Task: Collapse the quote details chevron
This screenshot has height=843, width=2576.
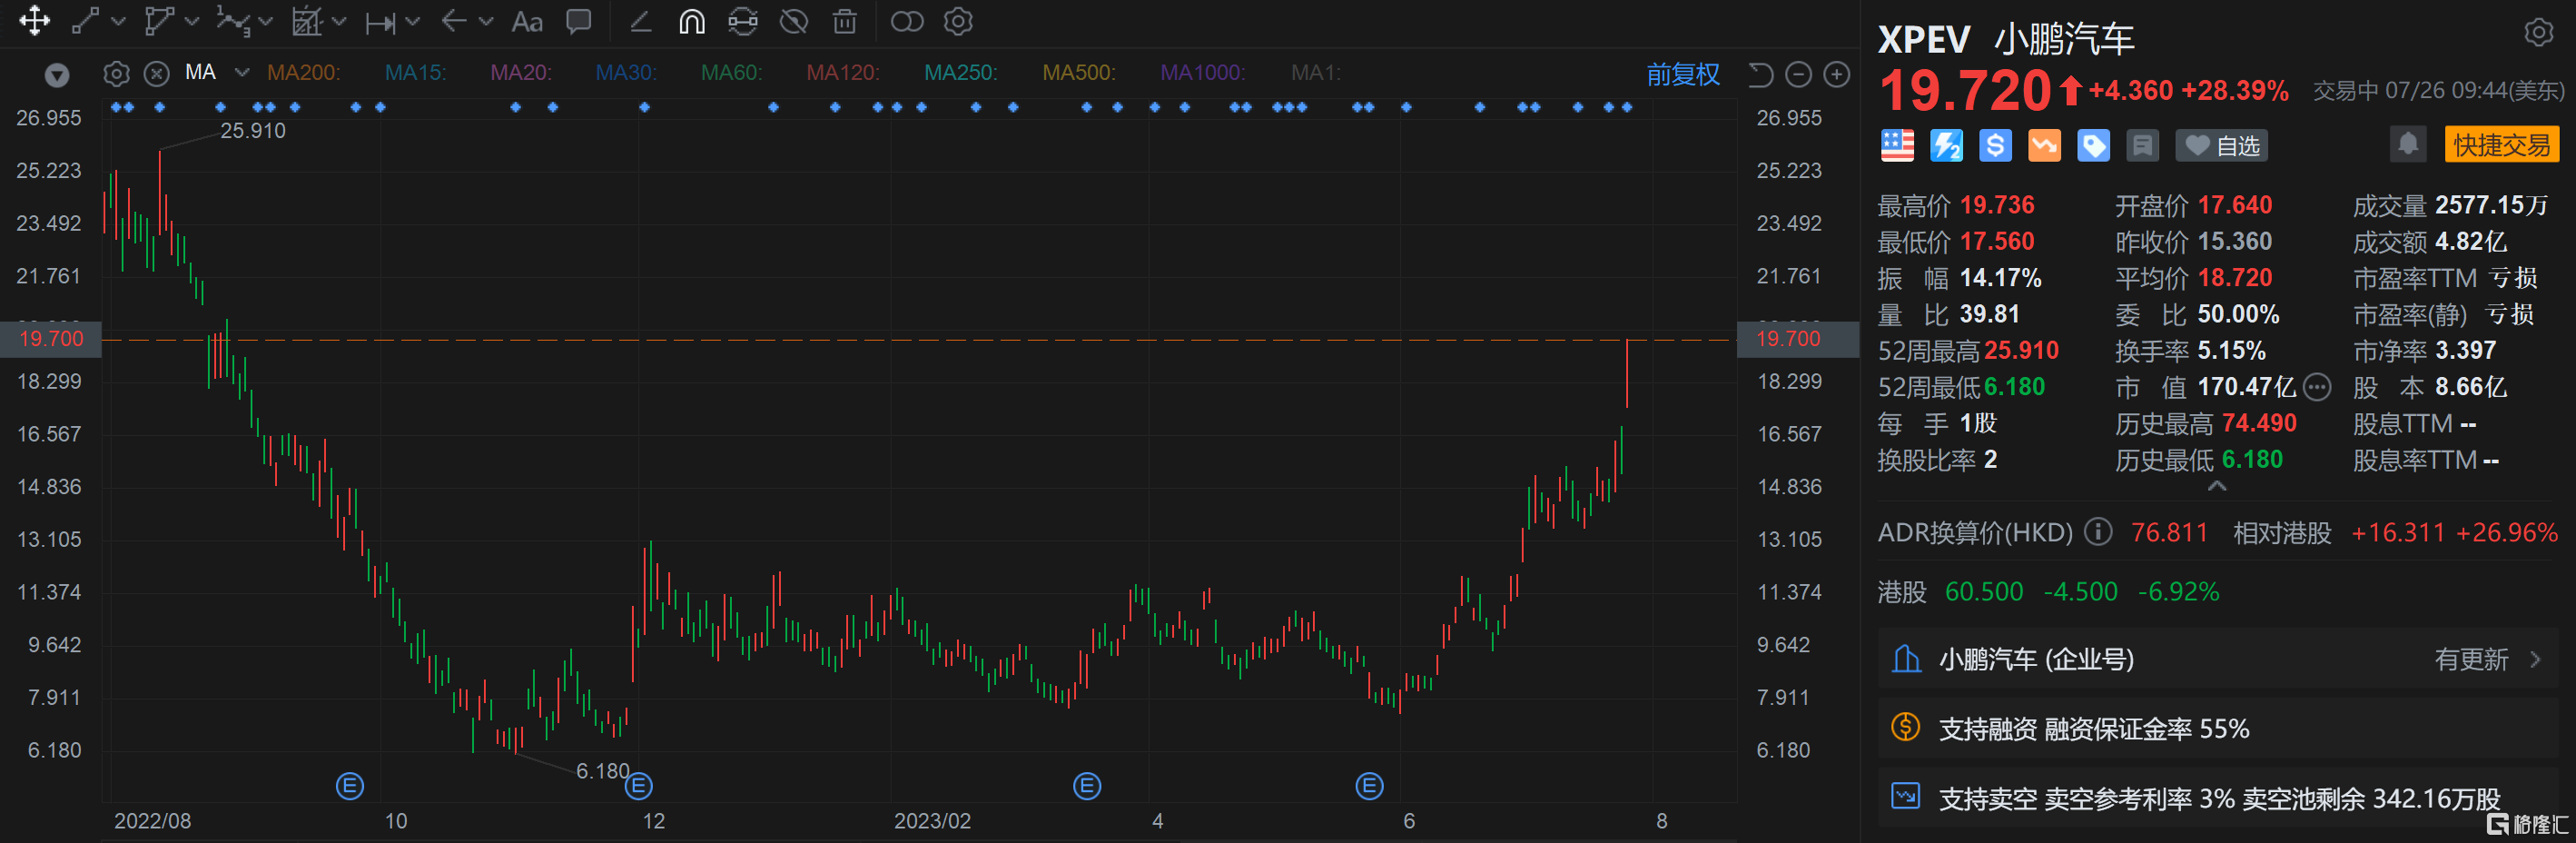Action: (2217, 486)
